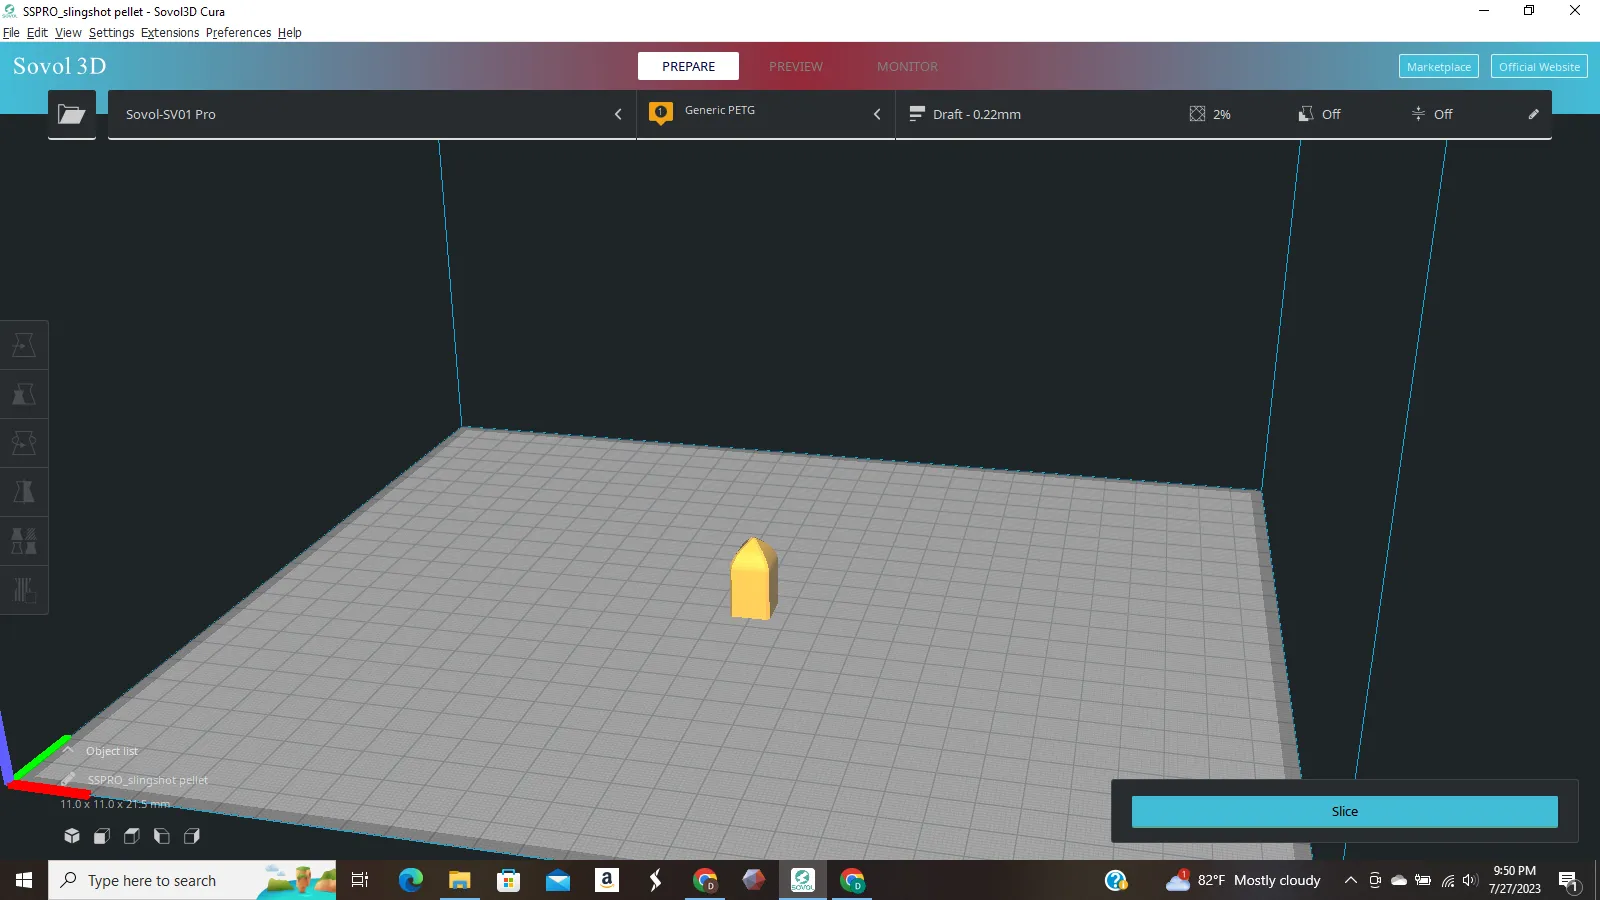Click the 11.0 x 11.0 x 21.5 mm dimensions text
Screen dimensions: 1600x900
tap(115, 804)
